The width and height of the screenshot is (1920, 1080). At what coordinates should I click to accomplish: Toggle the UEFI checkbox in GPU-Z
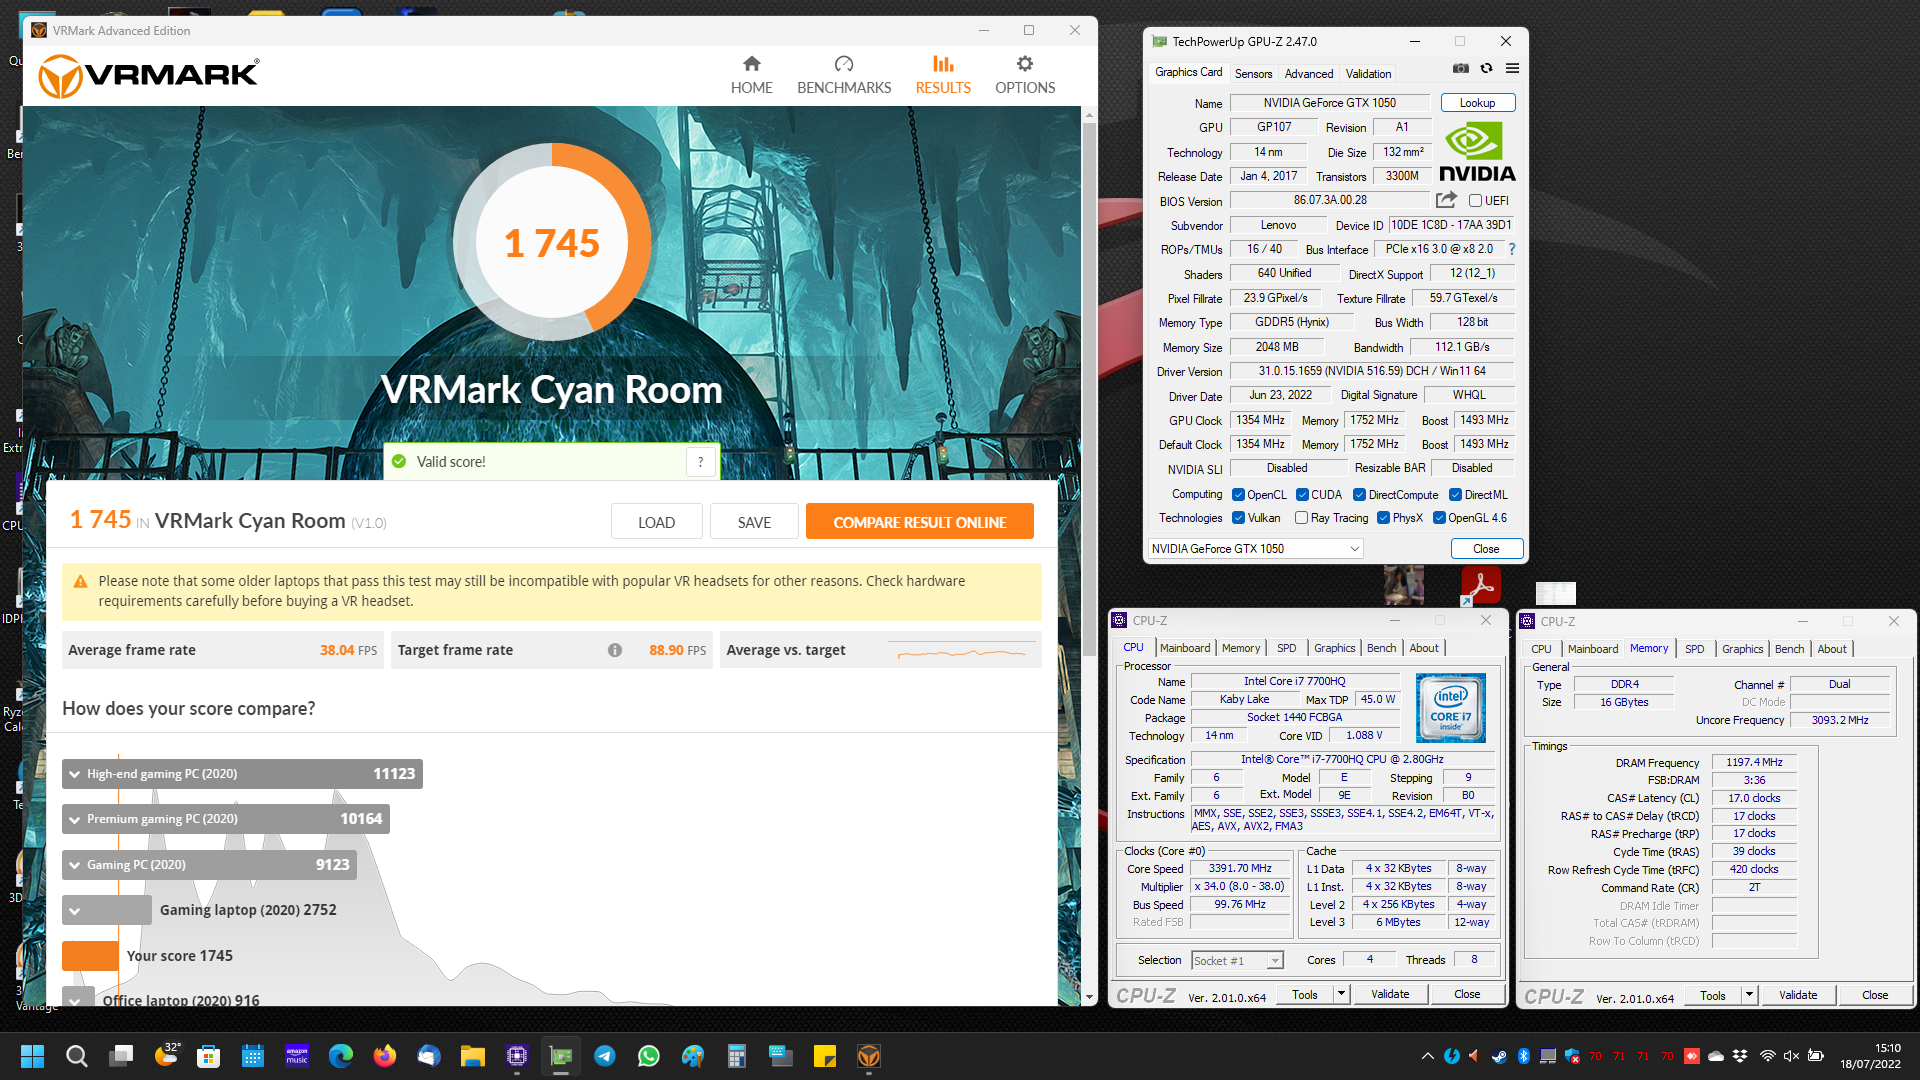[1475, 201]
